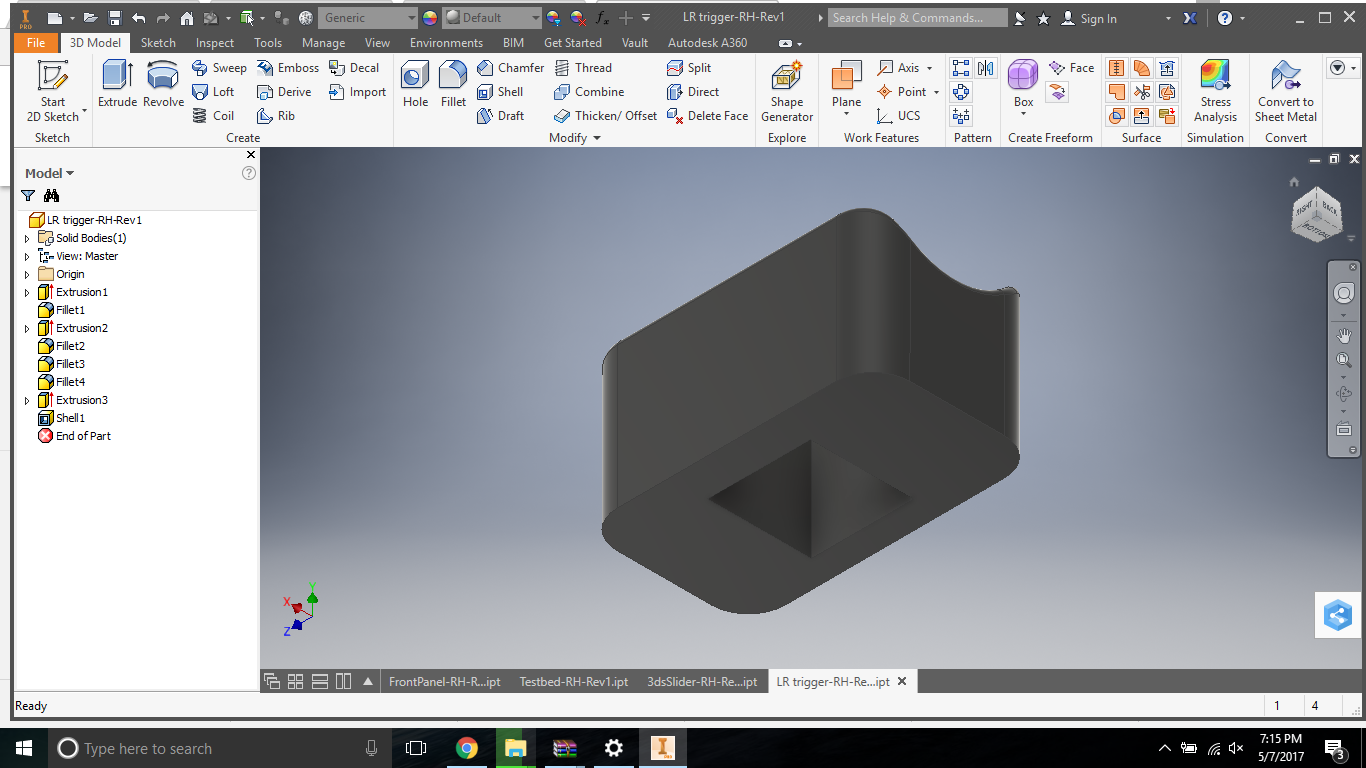The image size is (1366, 768).
Task: Close the Model browser panel
Action: 251,155
